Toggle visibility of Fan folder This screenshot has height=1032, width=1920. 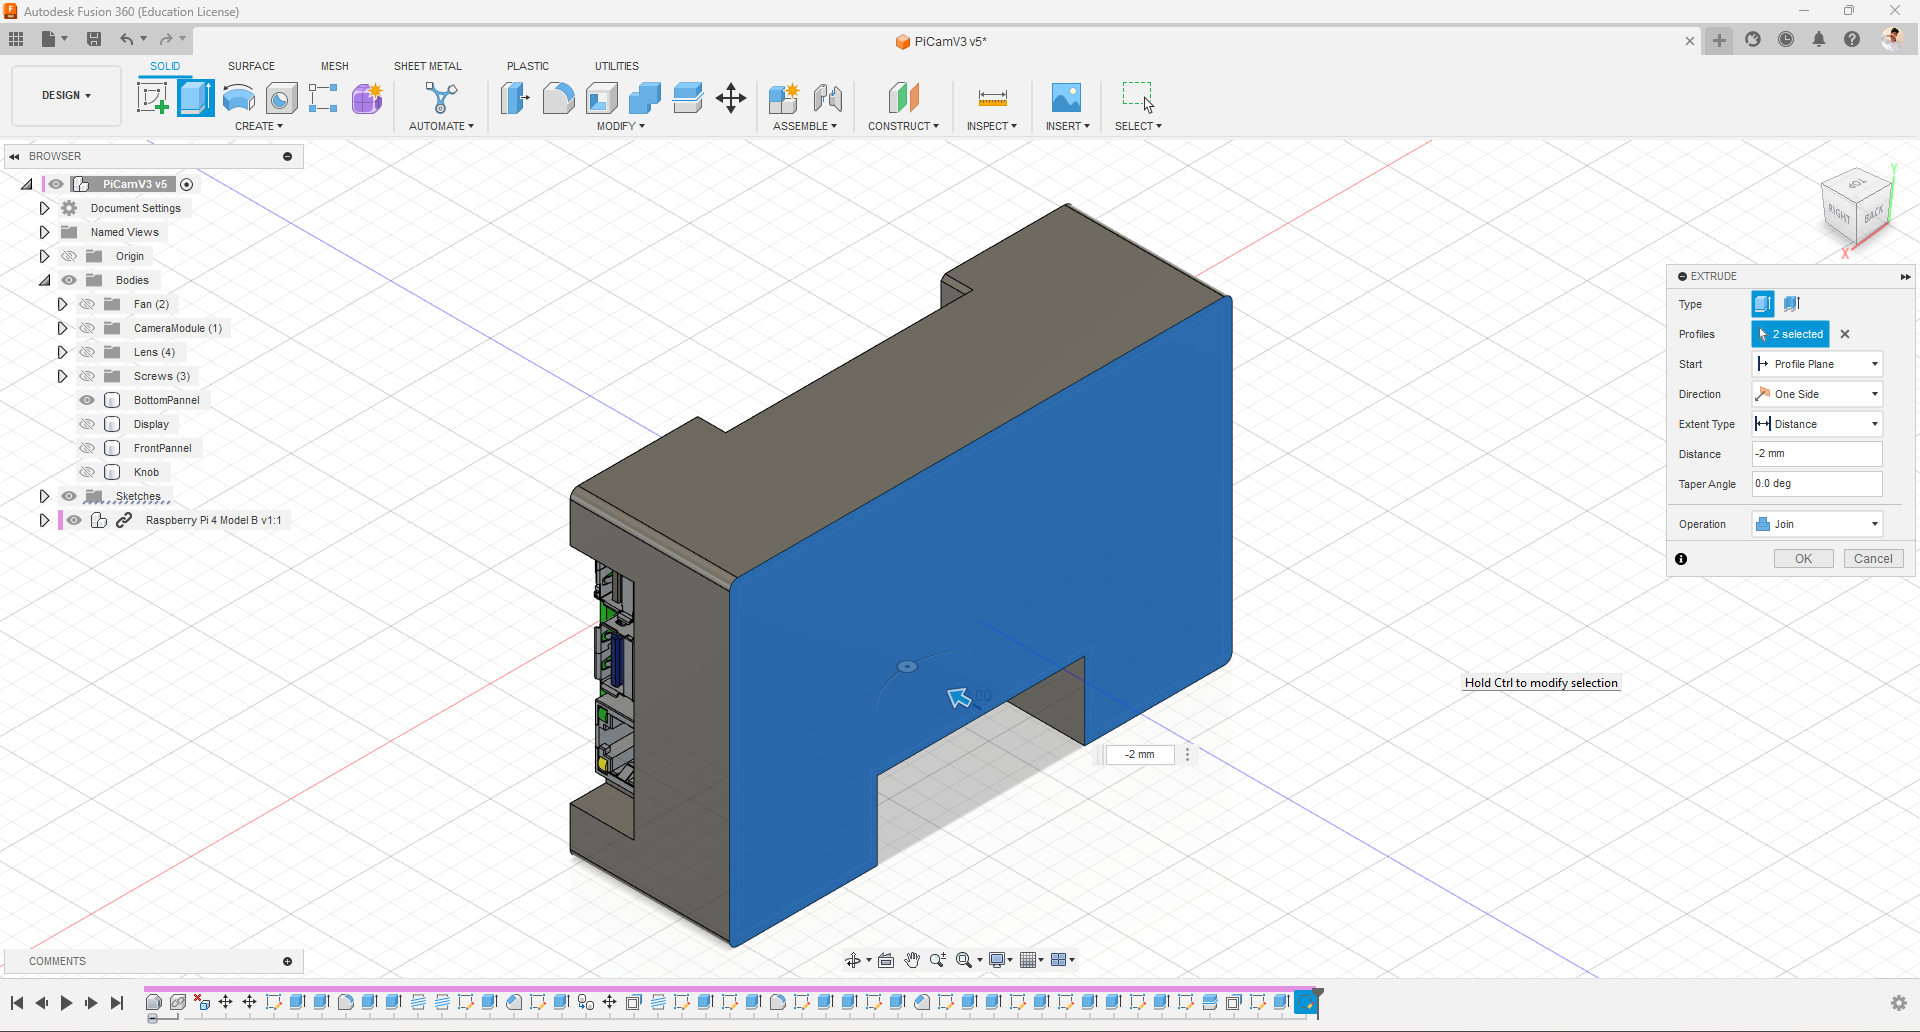click(x=87, y=304)
